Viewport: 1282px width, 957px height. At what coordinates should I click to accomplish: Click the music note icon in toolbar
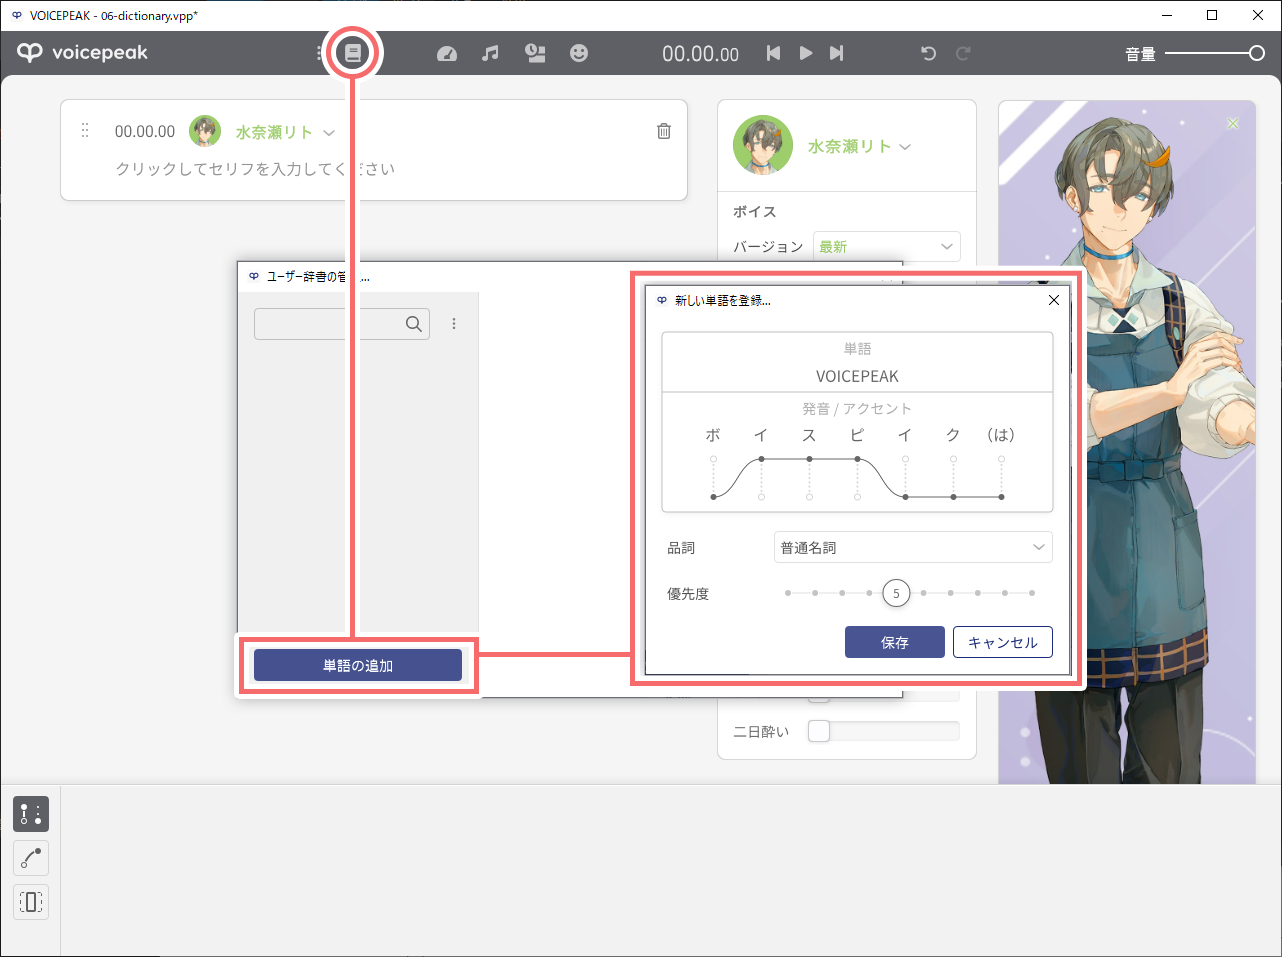click(x=490, y=54)
